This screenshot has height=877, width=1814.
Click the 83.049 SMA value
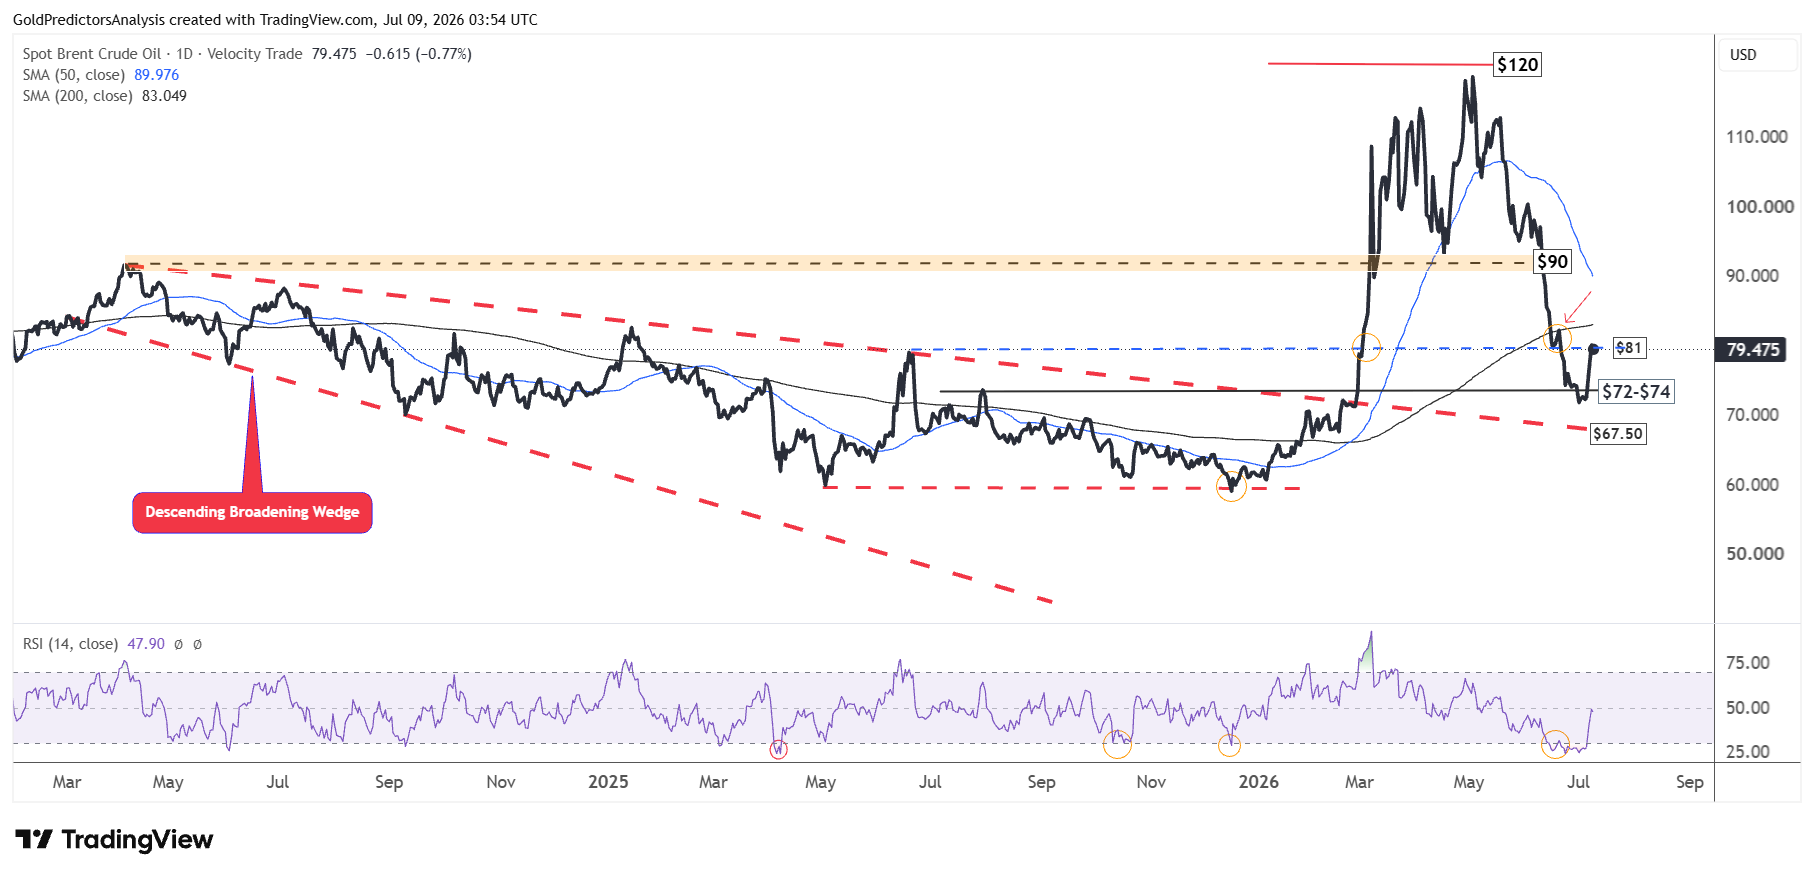(164, 96)
